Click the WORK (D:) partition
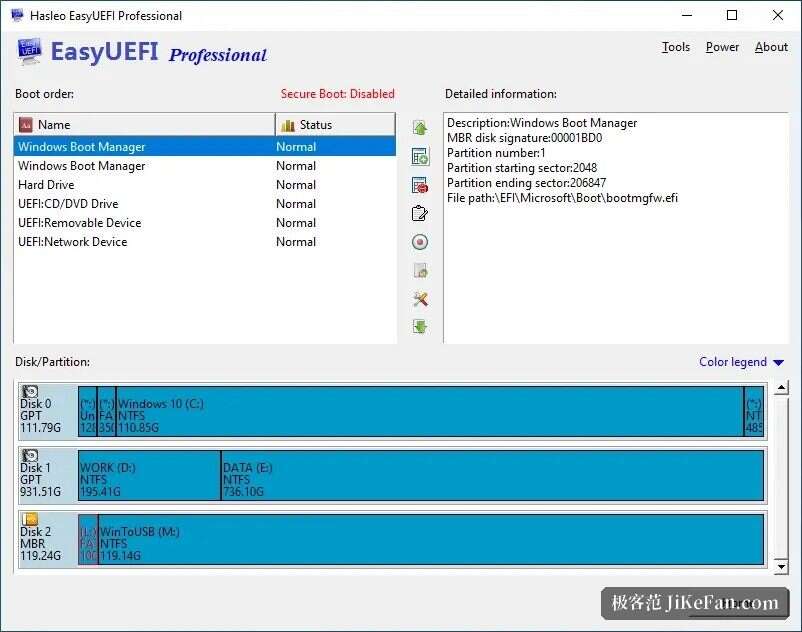 point(149,476)
